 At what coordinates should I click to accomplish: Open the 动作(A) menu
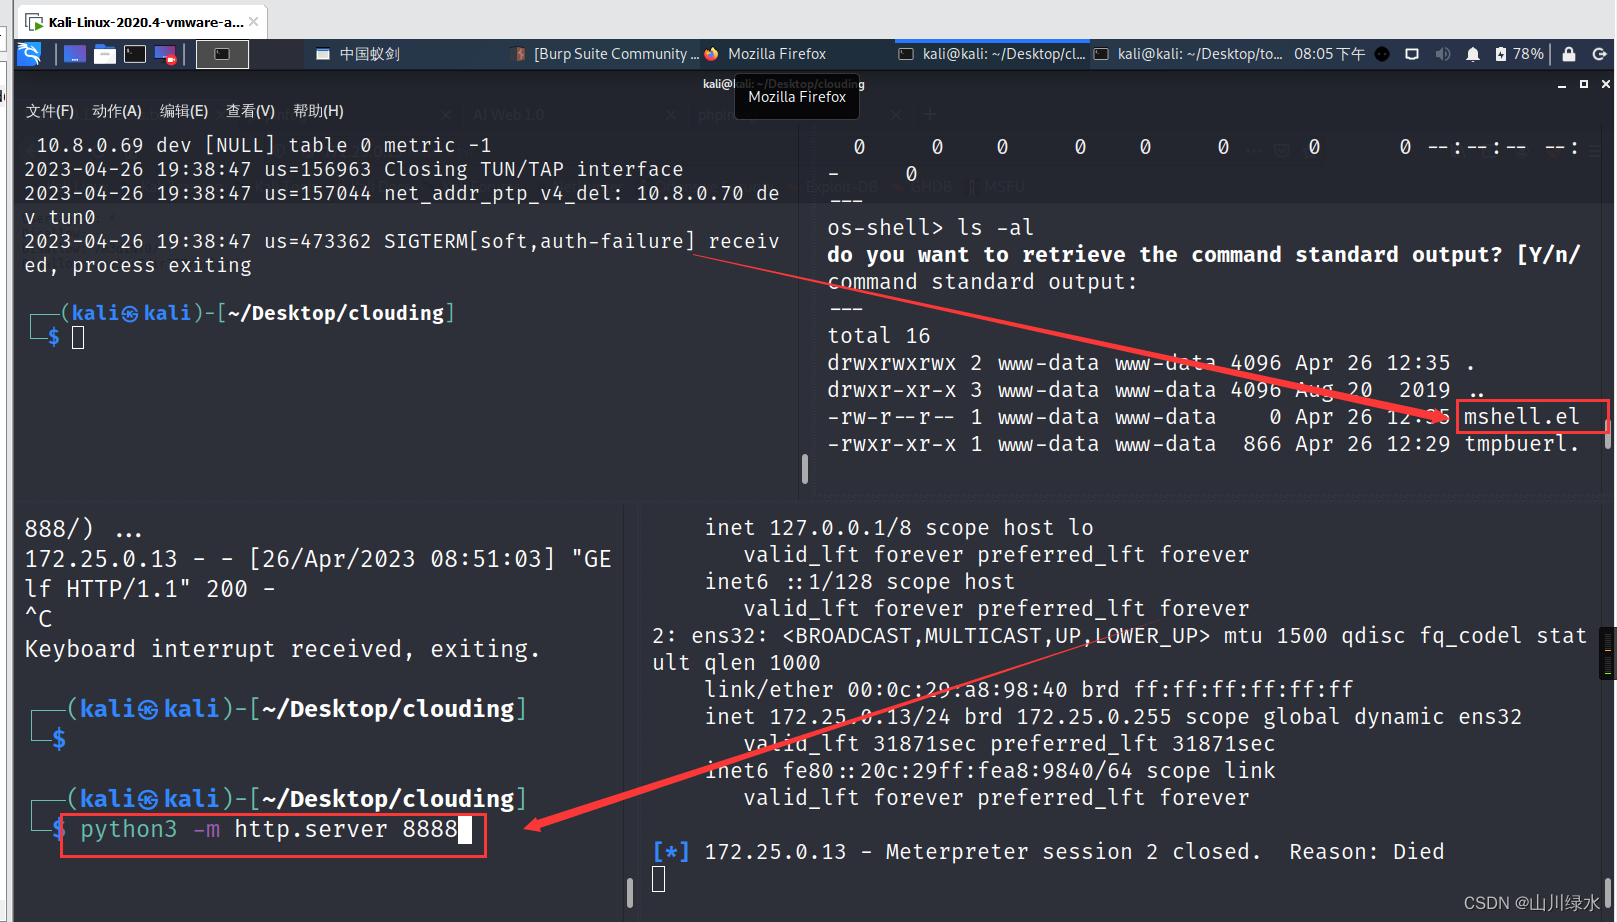tap(117, 111)
